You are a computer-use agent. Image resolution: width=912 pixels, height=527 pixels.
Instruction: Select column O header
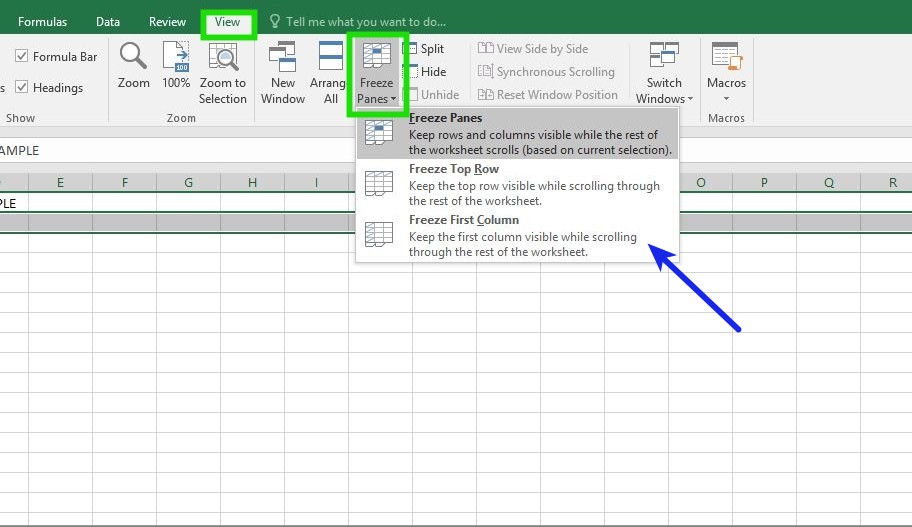[x=700, y=183]
